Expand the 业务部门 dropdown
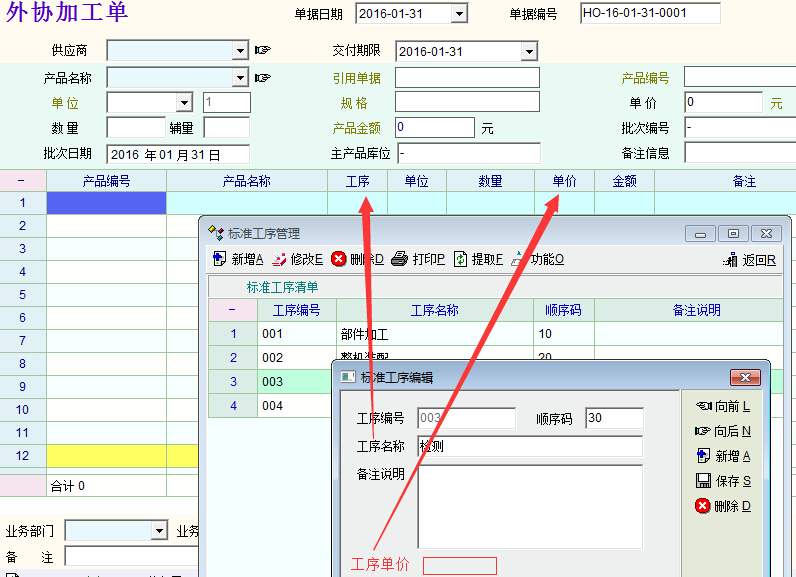The width and height of the screenshot is (796, 577). (x=159, y=530)
